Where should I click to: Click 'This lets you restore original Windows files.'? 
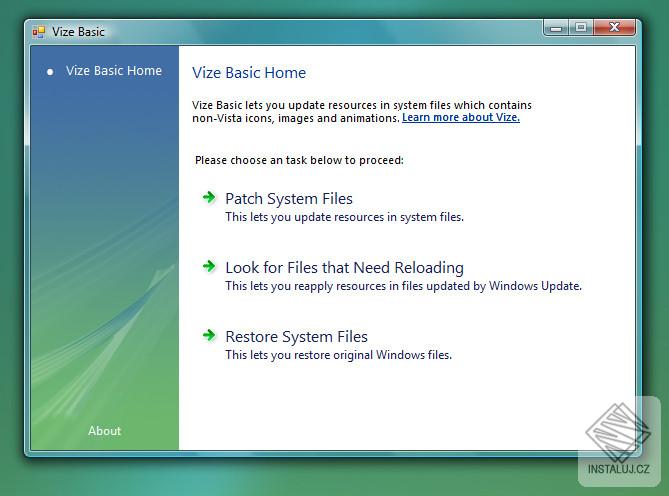pyautogui.click(x=338, y=355)
